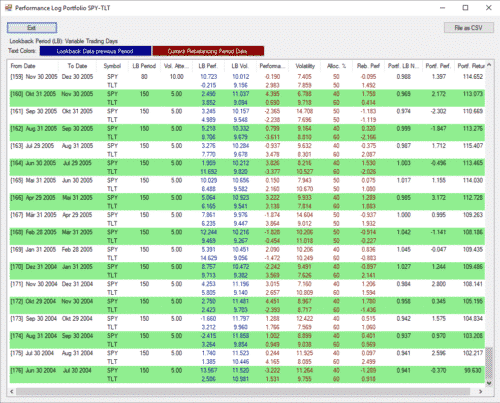The width and height of the screenshot is (500, 403).
Task: Select the From Date column header
Action: point(33,66)
